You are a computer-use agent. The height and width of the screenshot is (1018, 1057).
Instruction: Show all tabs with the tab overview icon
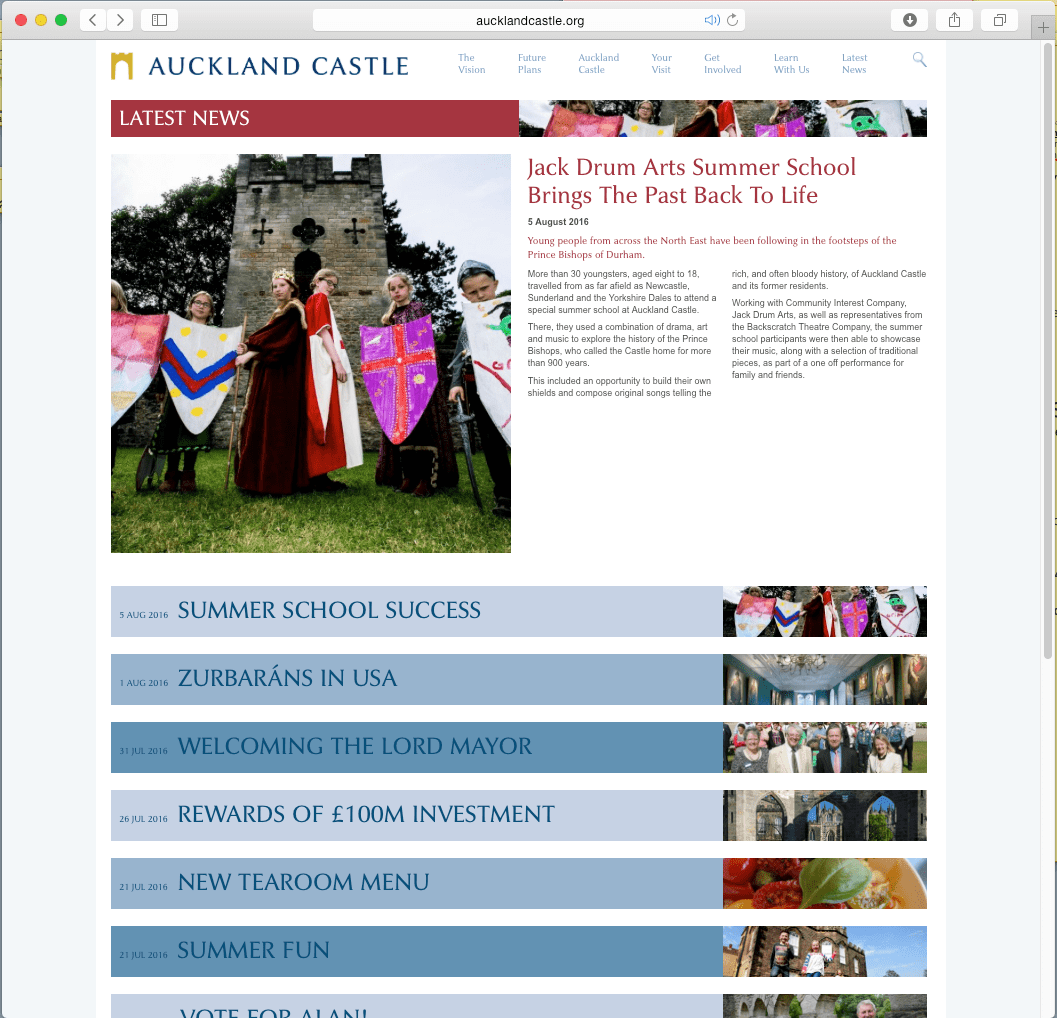coord(999,18)
